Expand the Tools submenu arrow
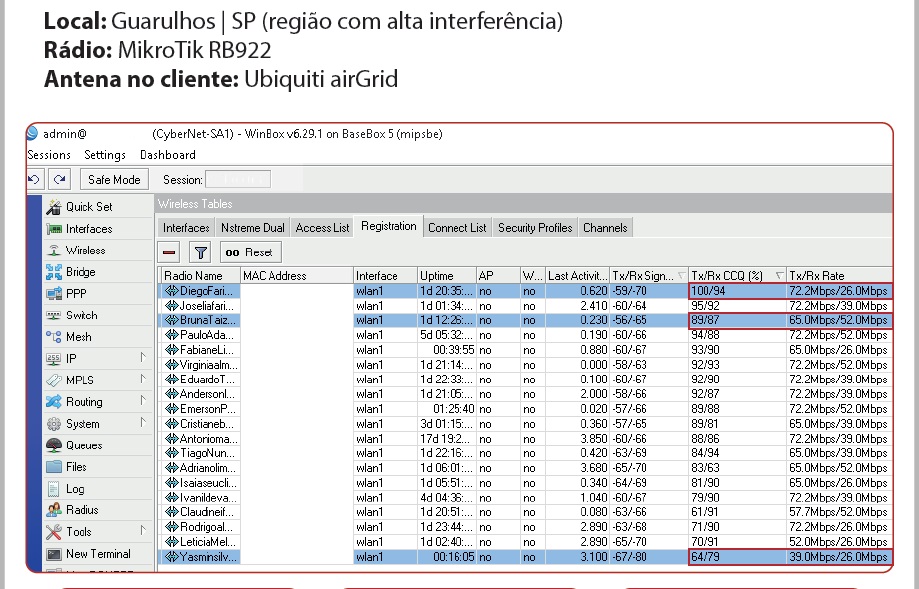Image resolution: width=919 pixels, height=589 pixels. click(142, 531)
